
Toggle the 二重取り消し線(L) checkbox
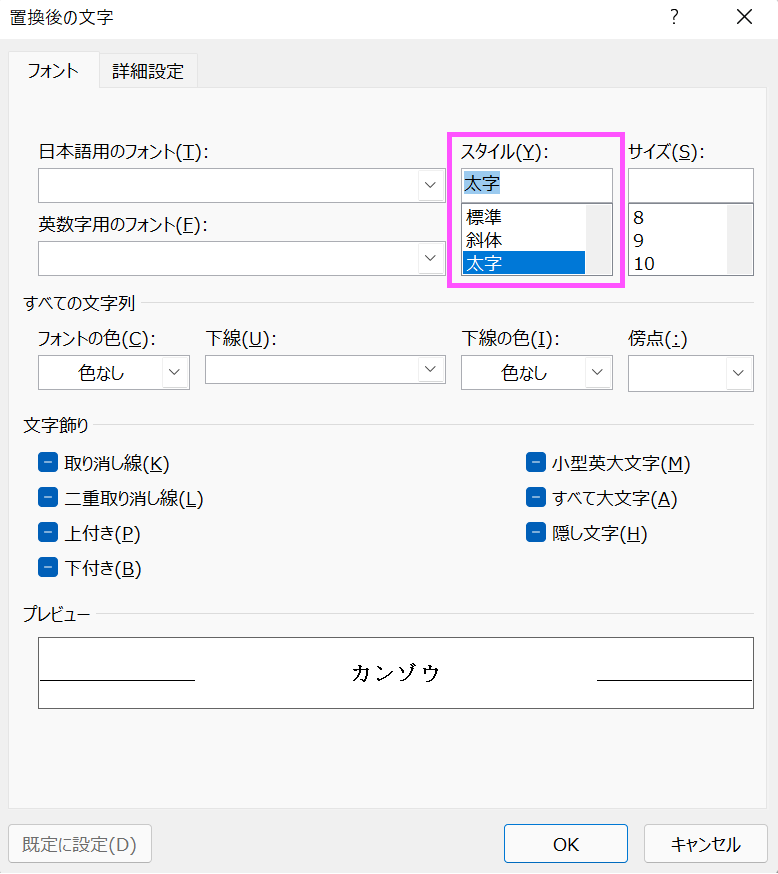point(48,497)
